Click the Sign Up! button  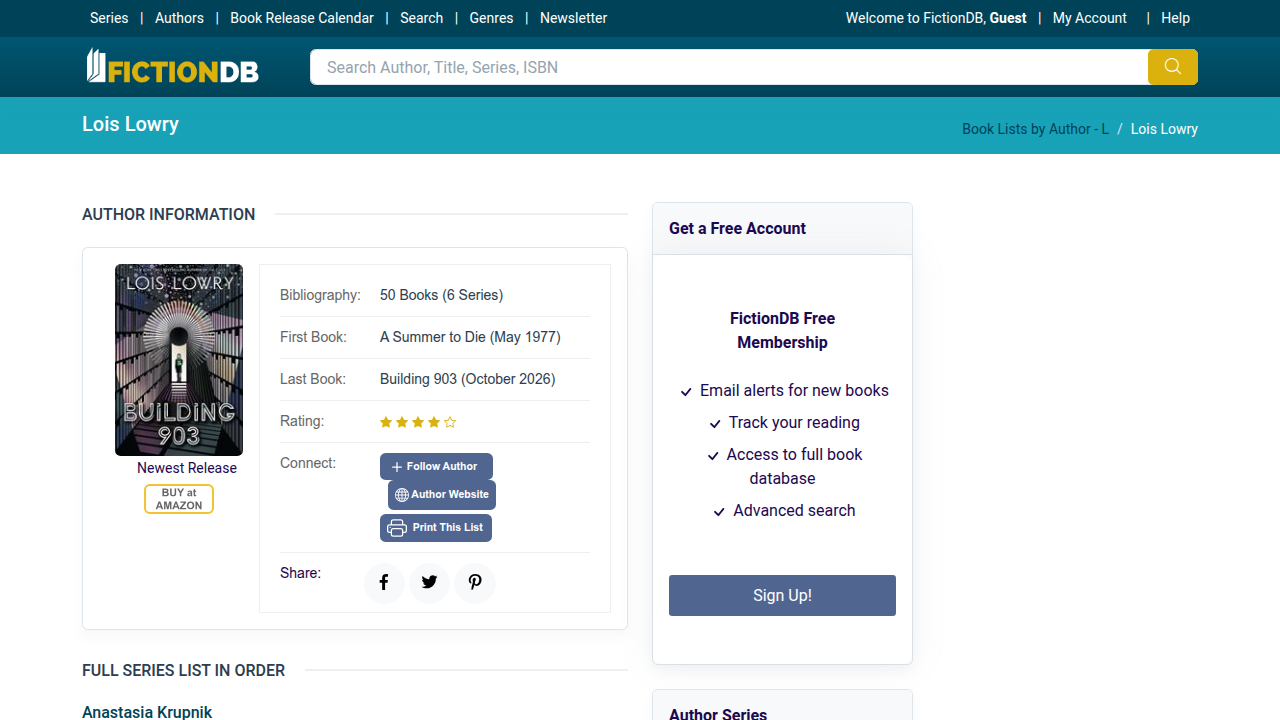[x=782, y=595]
